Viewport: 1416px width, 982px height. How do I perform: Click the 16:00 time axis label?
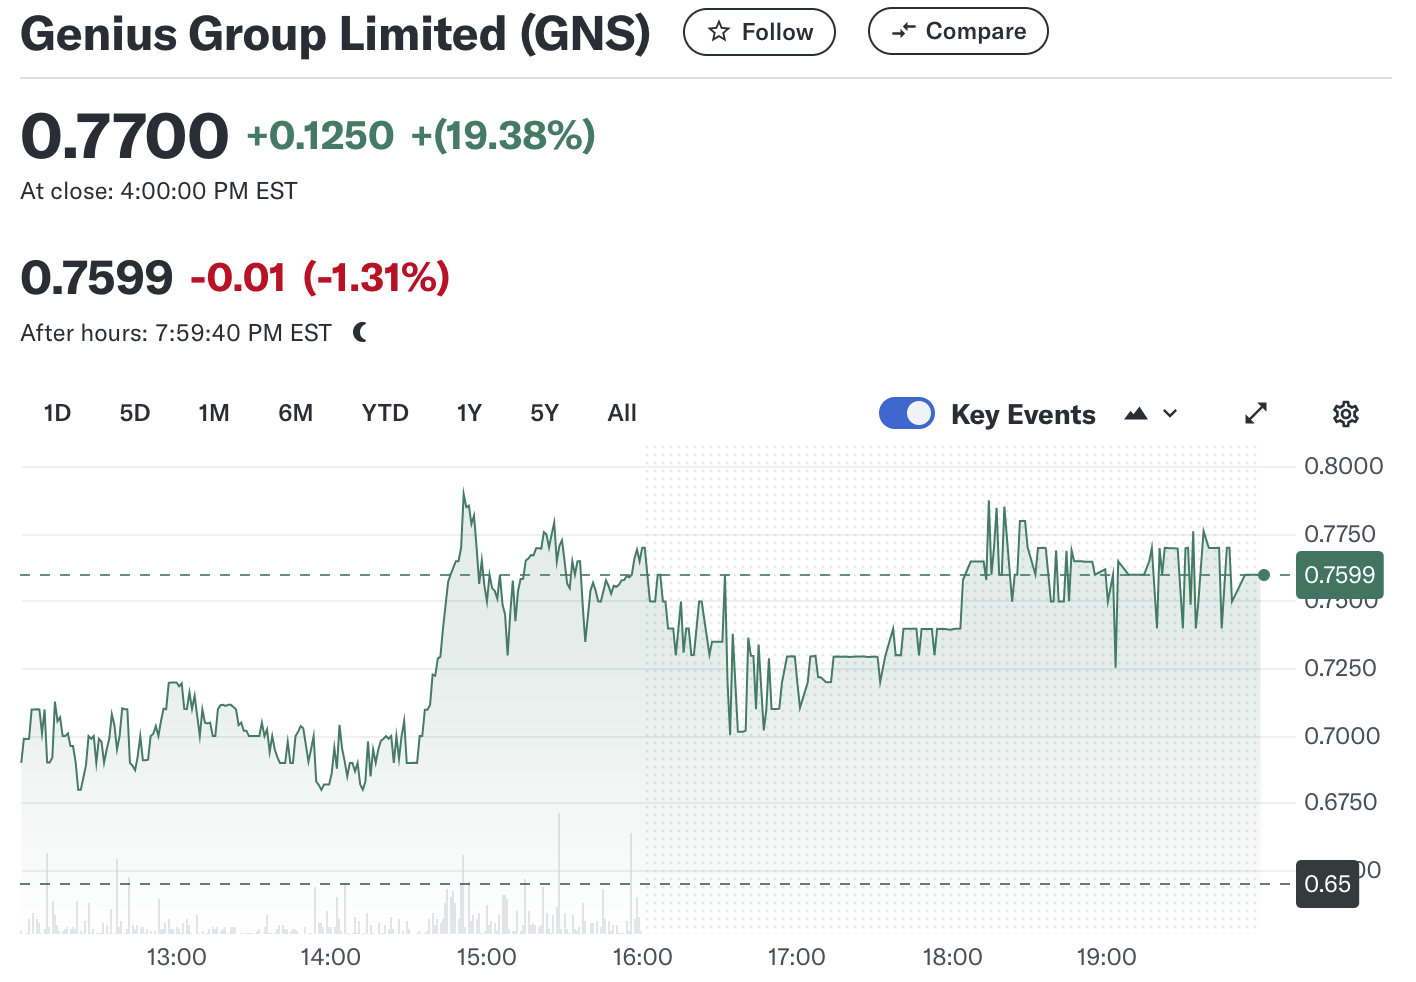point(642,957)
